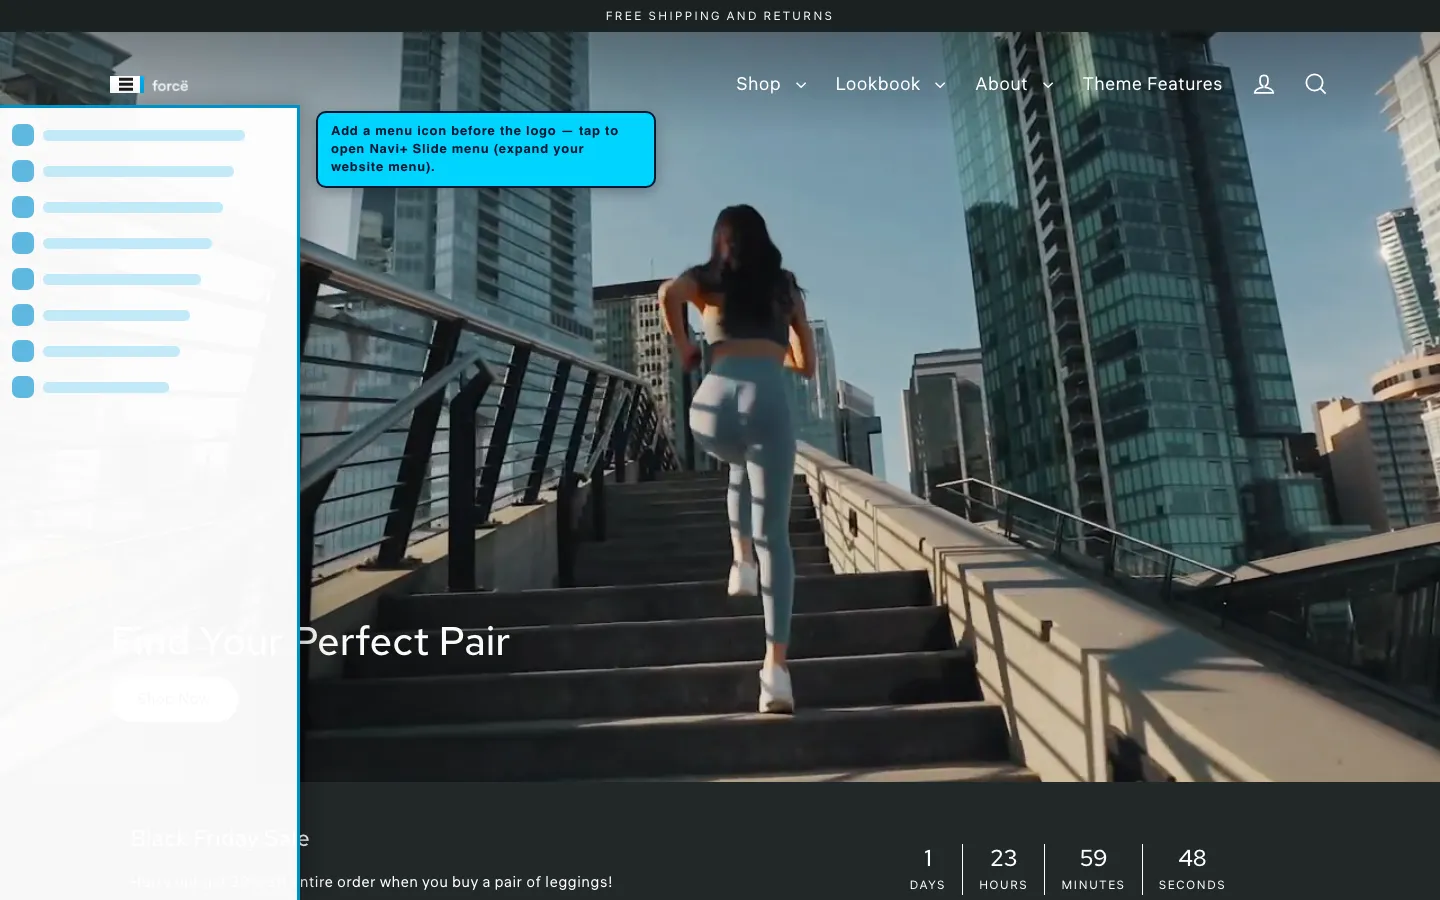Open the account login icon
Screen dimensions: 1440x900
point(1264,84)
